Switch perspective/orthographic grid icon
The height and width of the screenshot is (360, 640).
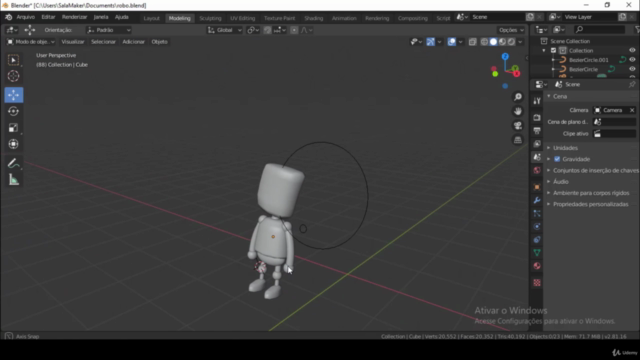tap(518, 140)
